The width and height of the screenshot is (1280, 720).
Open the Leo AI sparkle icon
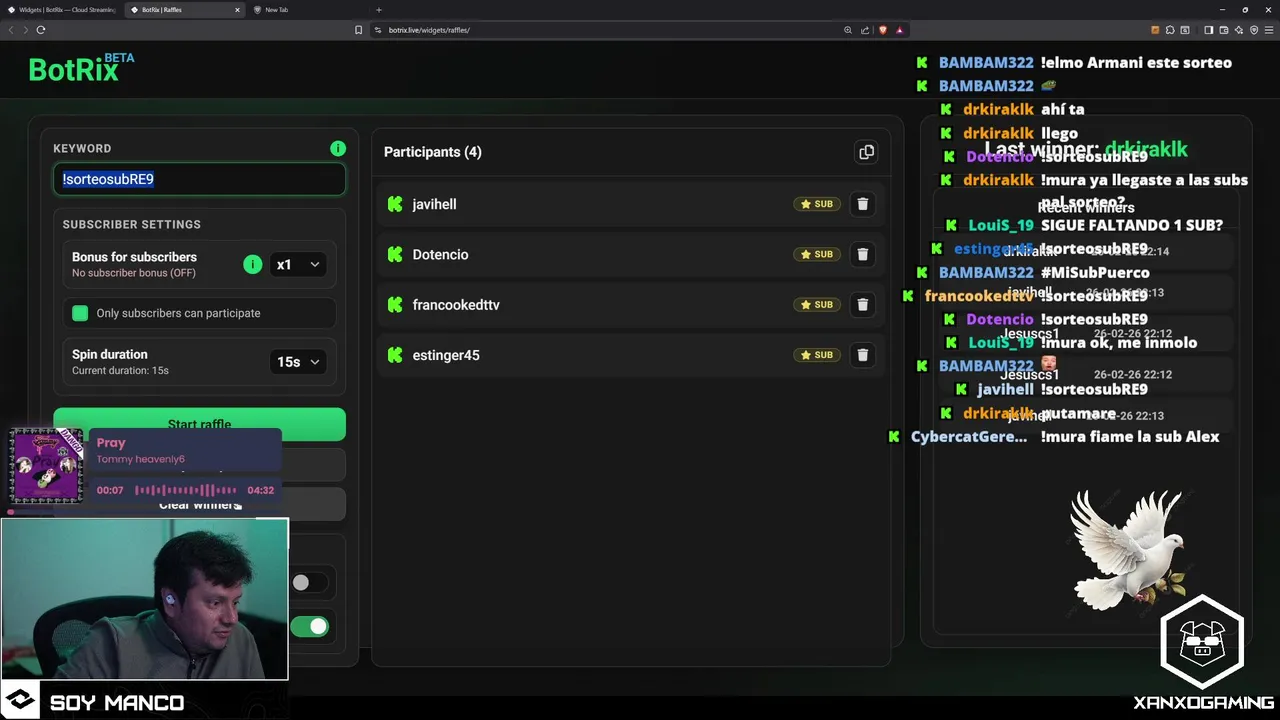[x=1239, y=30]
